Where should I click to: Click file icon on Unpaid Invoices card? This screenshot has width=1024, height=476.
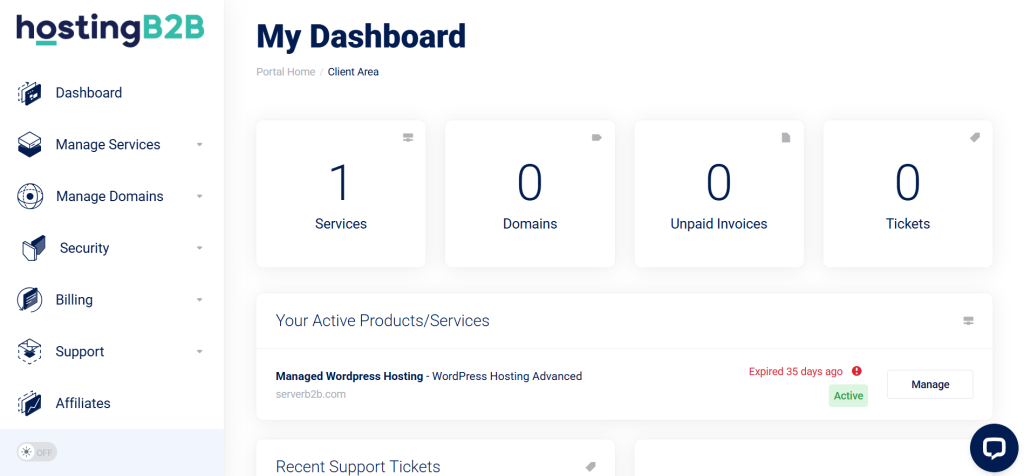click(786, 138)
